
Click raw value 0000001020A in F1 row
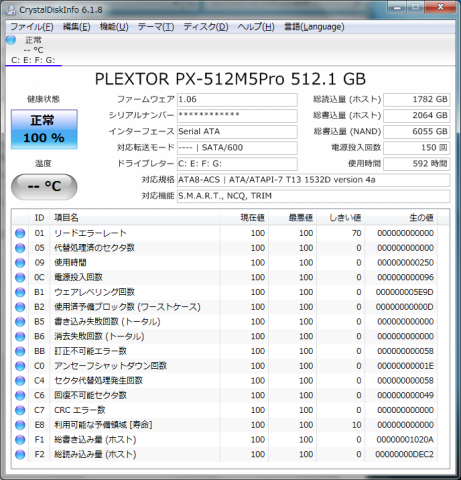point(405,440)
